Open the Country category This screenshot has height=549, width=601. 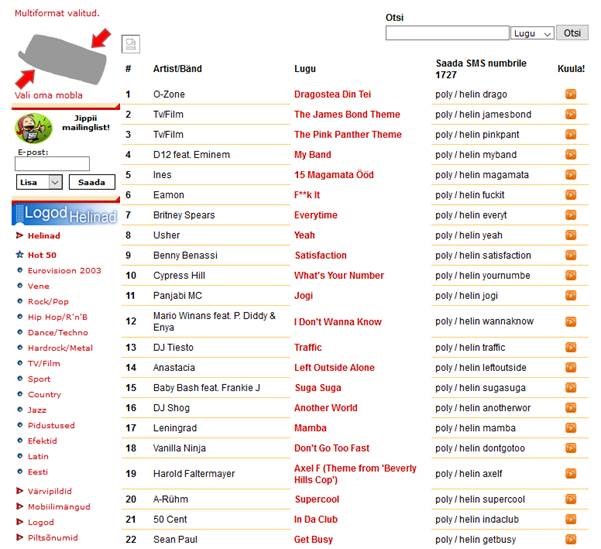pos(44,394)
